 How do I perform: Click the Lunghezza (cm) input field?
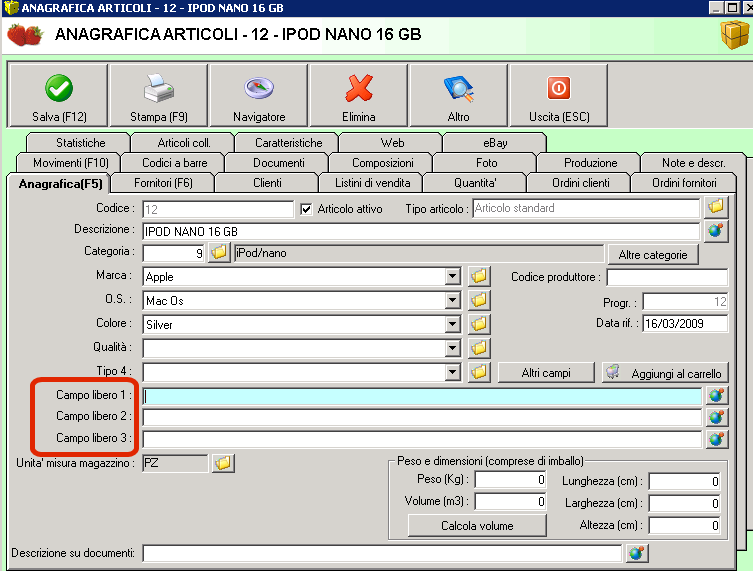tap(684, 481)
